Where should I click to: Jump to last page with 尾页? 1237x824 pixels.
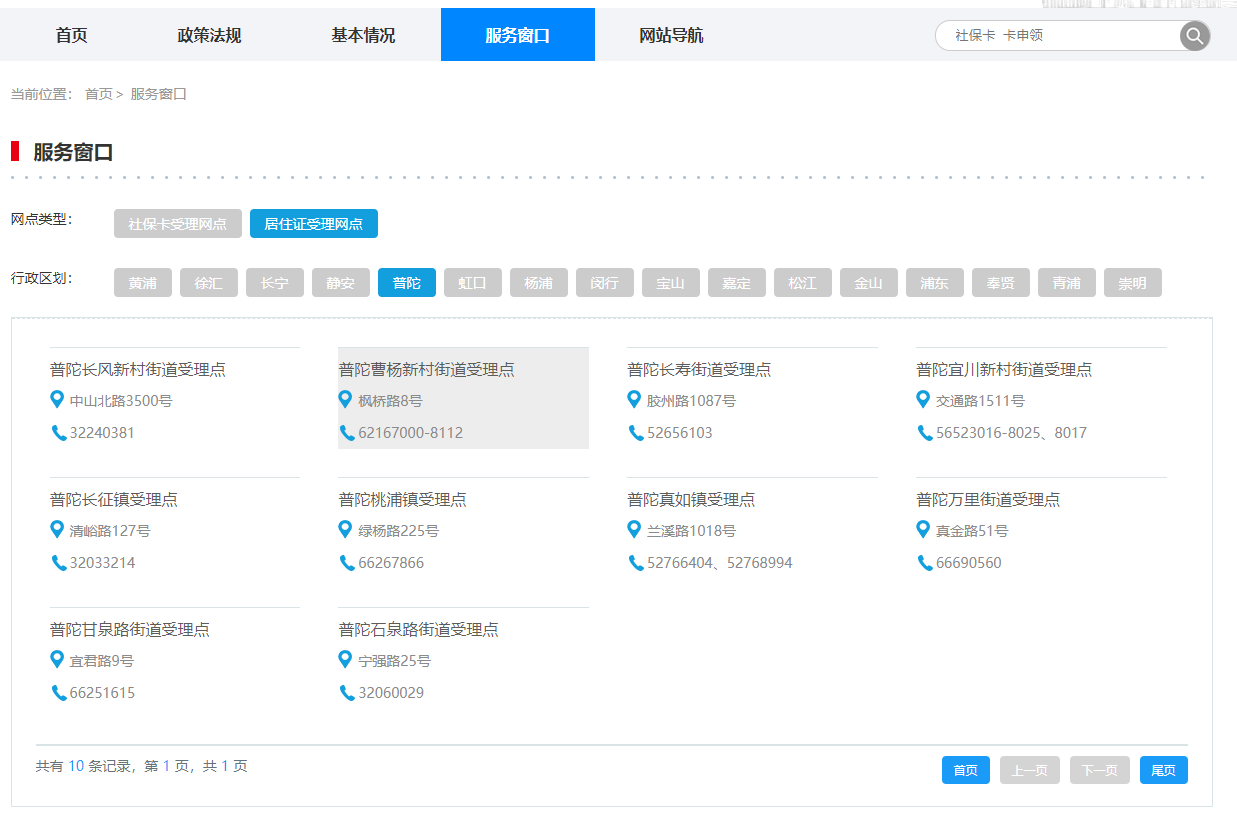(x=1164, y=770)
